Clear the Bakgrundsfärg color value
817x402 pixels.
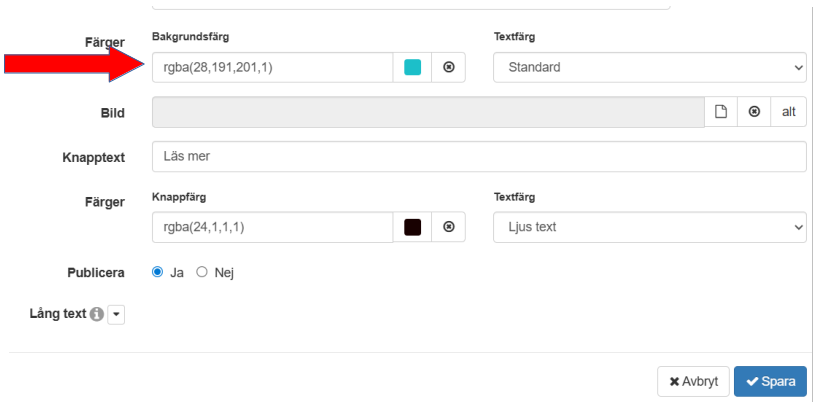(448, 68)
